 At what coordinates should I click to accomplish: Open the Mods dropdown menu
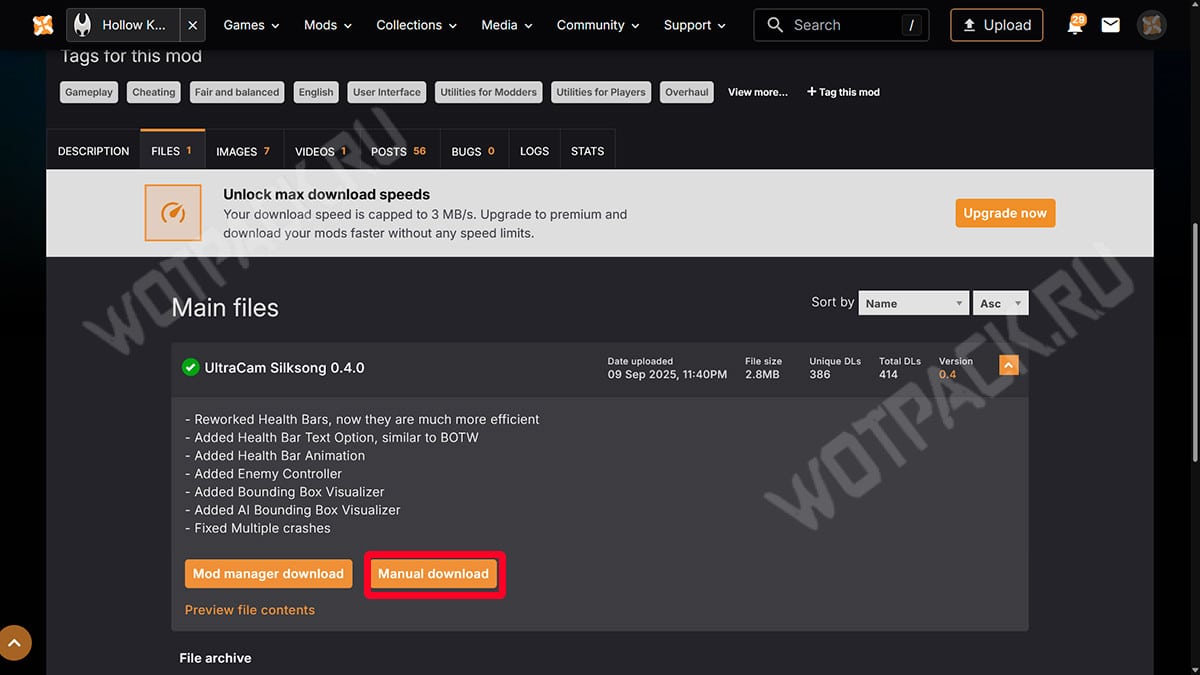pos(328,25)
